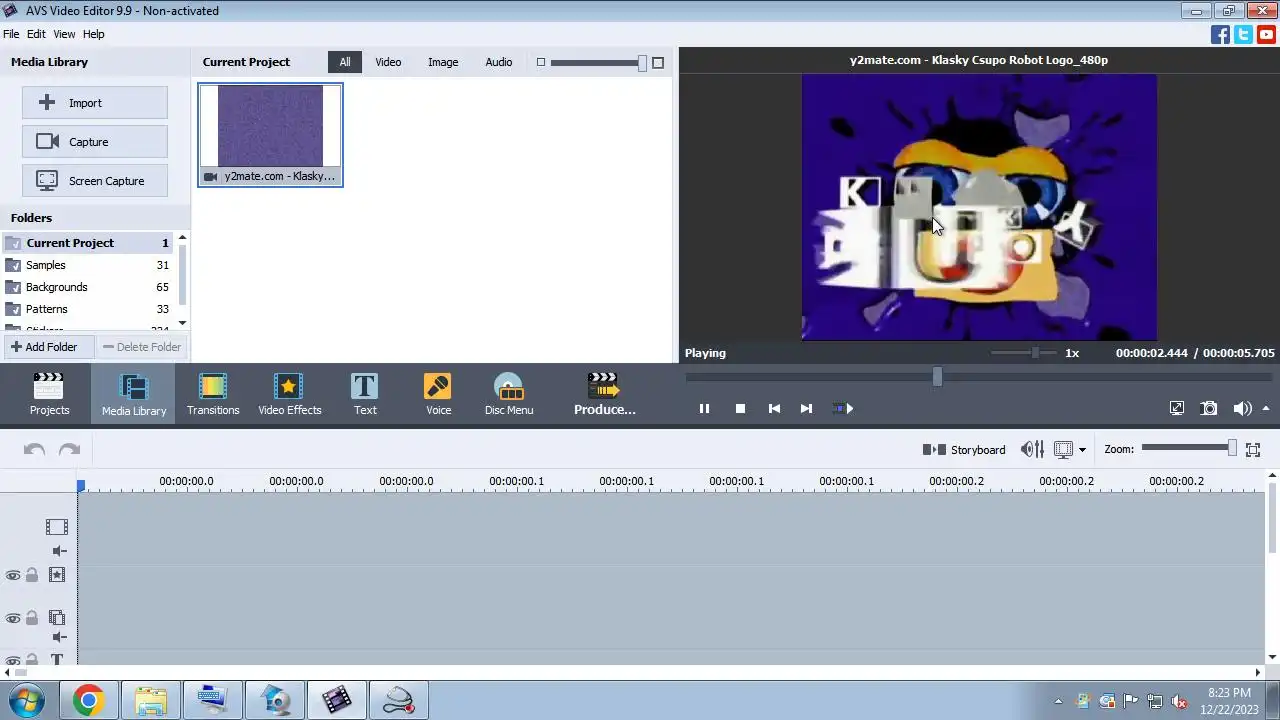The image size is (1280, 720).
Task: Click the Capture button
Action: [x=95, y=142]
